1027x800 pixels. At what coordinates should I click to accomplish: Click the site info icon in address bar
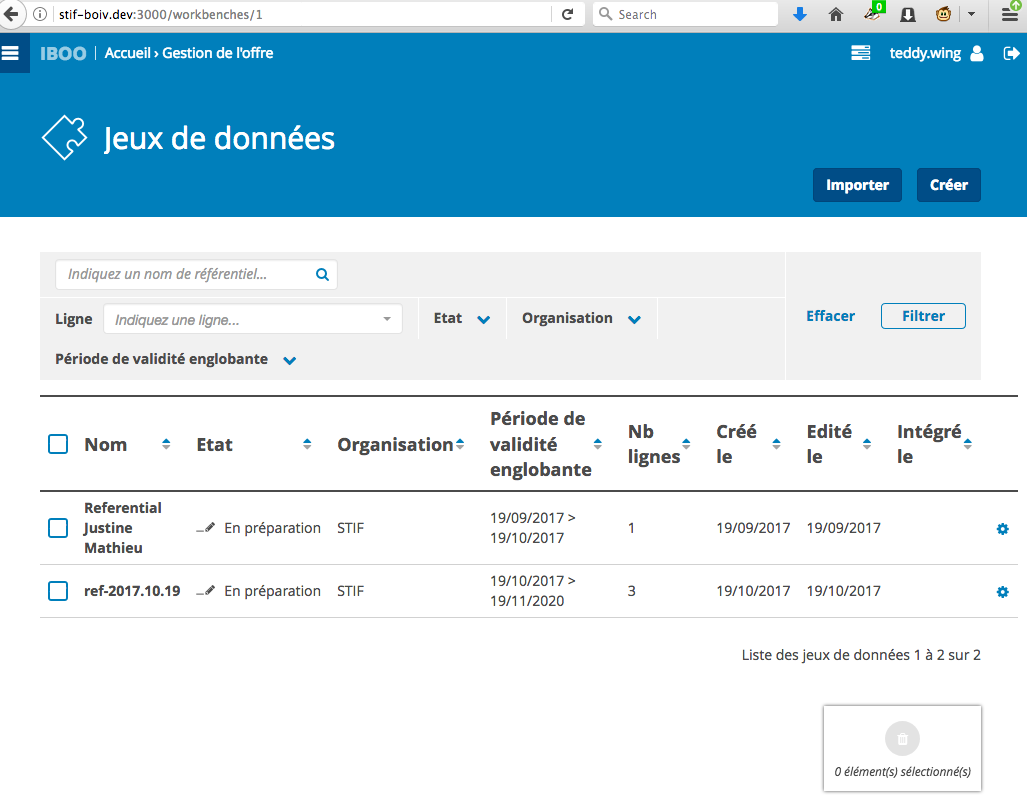pos(40,14)
